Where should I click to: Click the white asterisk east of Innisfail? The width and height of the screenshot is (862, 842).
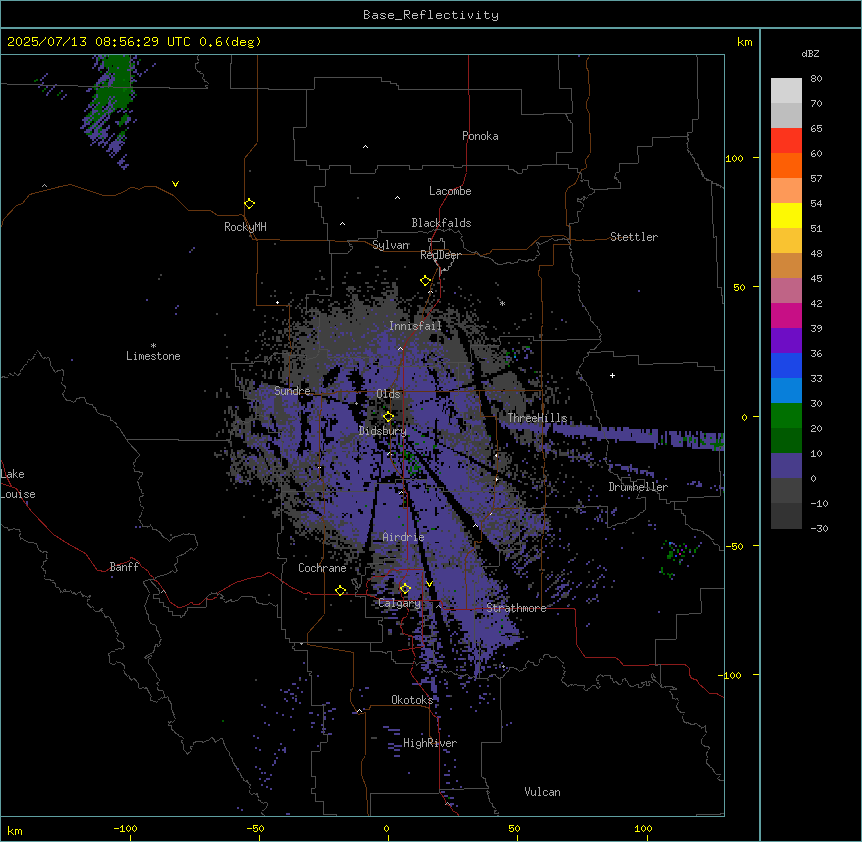[x=502, y=303]
